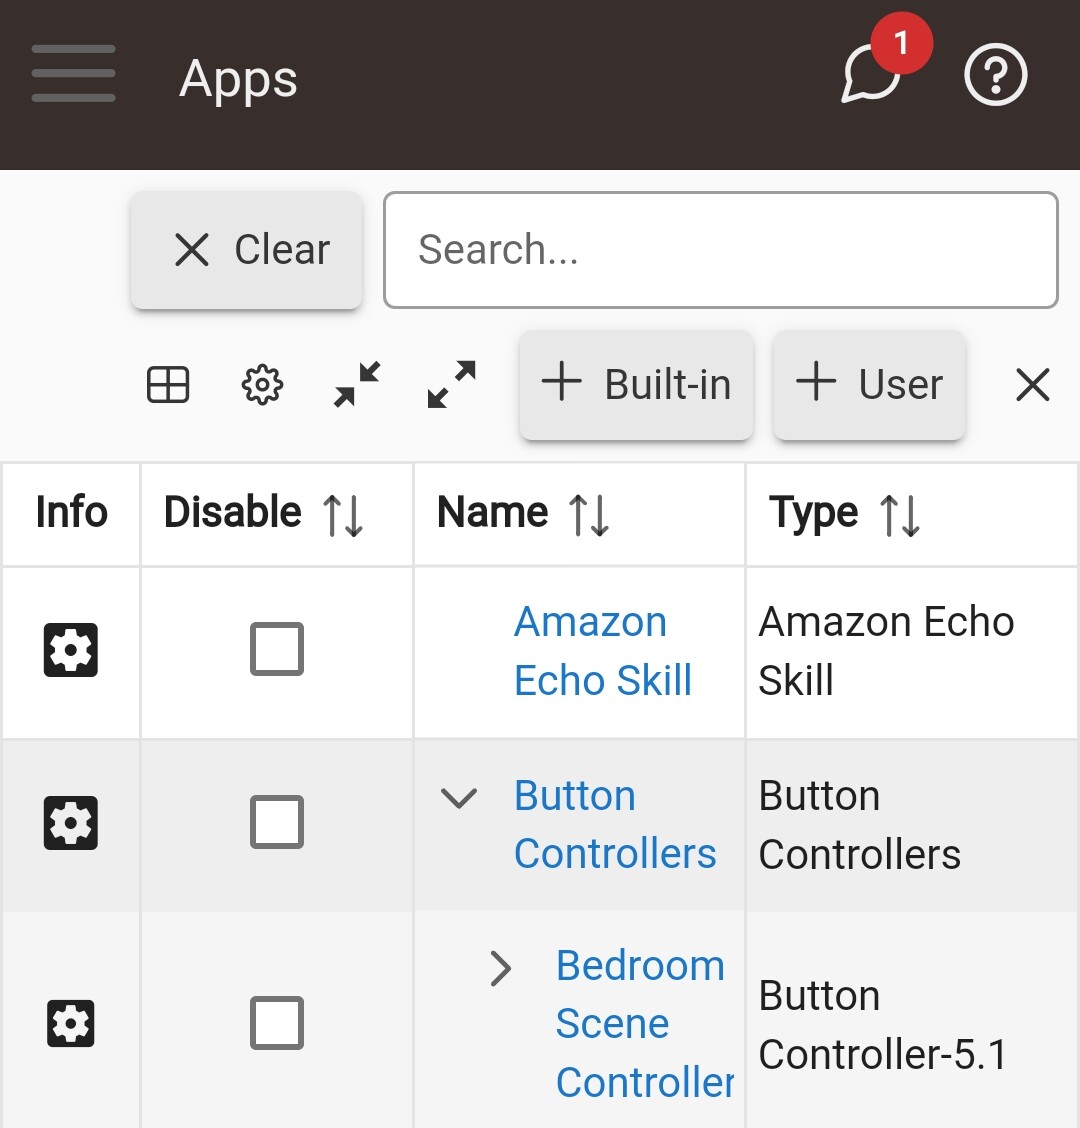Viewport: 1080px width, 1128px height.
Task: Open Amazon Echo Skill info gear icon
Action: coord(71,650)
